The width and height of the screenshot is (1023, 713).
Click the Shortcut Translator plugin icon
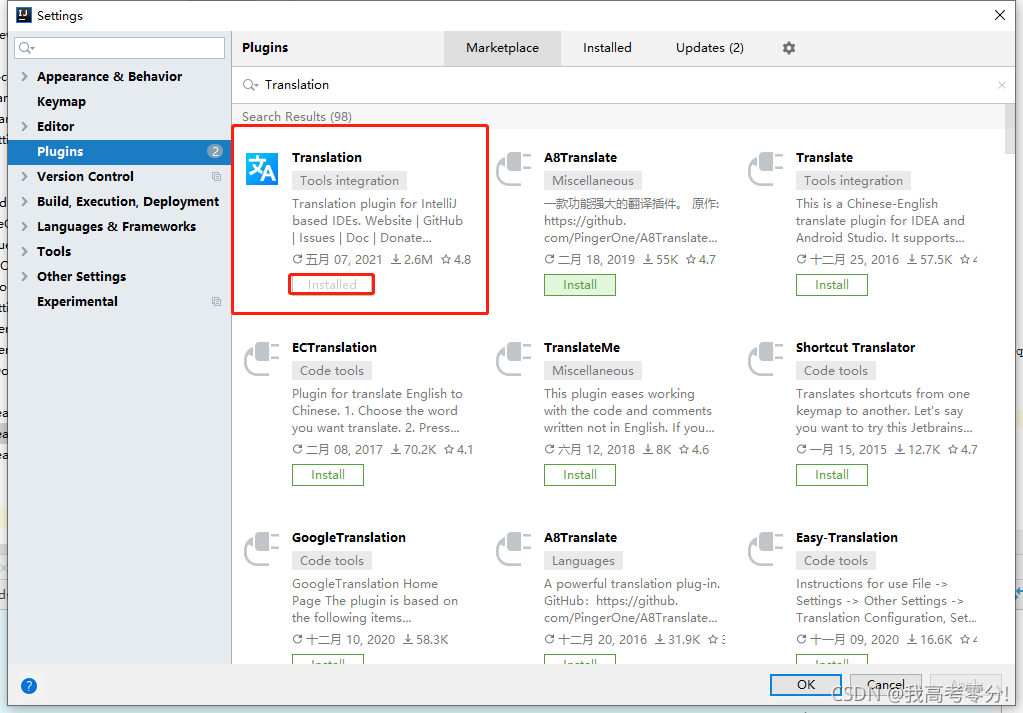tap(765, 359)
